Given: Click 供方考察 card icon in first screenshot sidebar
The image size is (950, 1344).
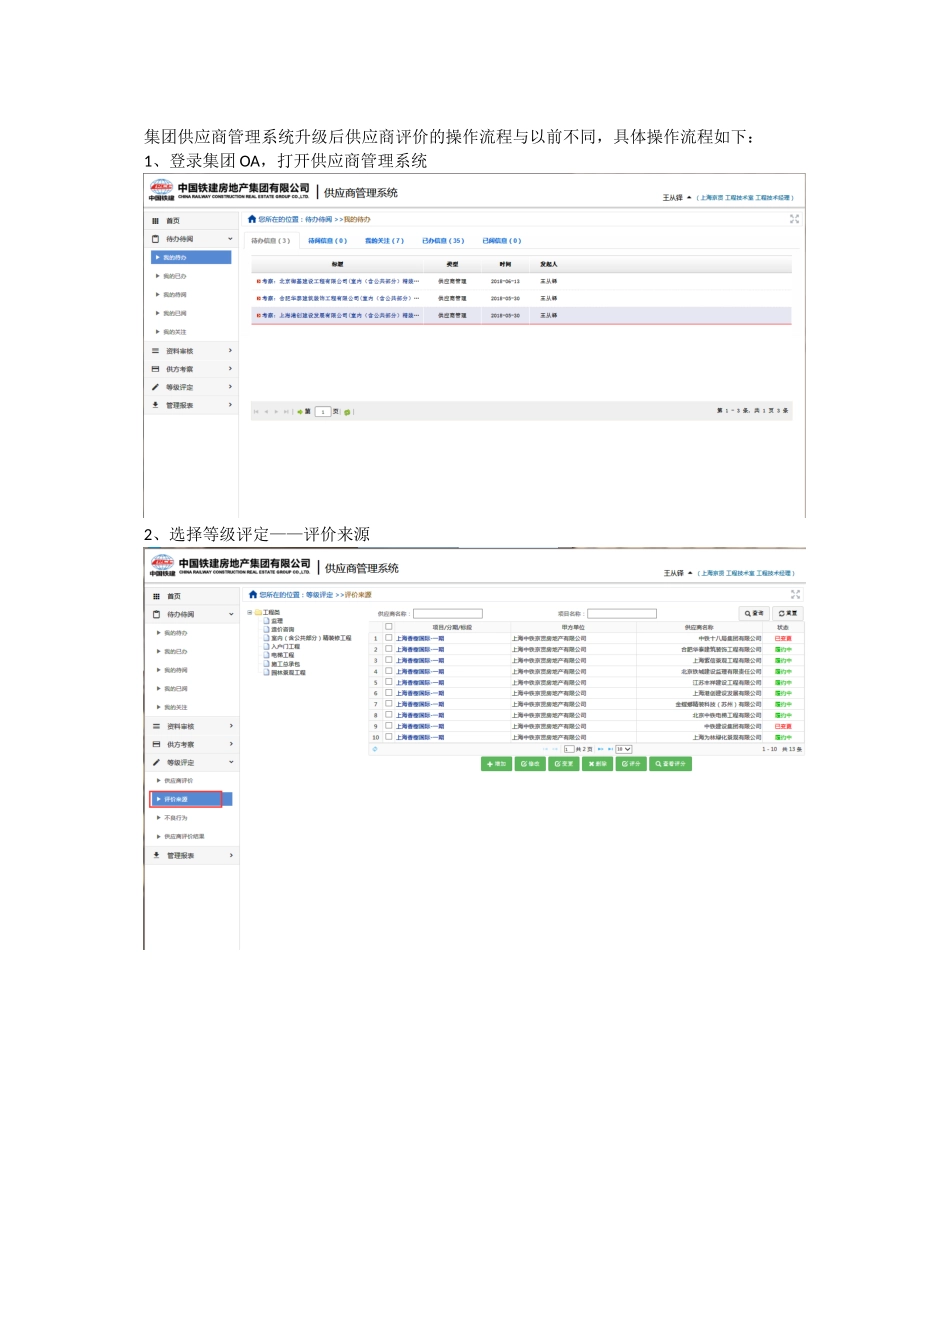Looking at the screenshot, I should click(155, 369).
